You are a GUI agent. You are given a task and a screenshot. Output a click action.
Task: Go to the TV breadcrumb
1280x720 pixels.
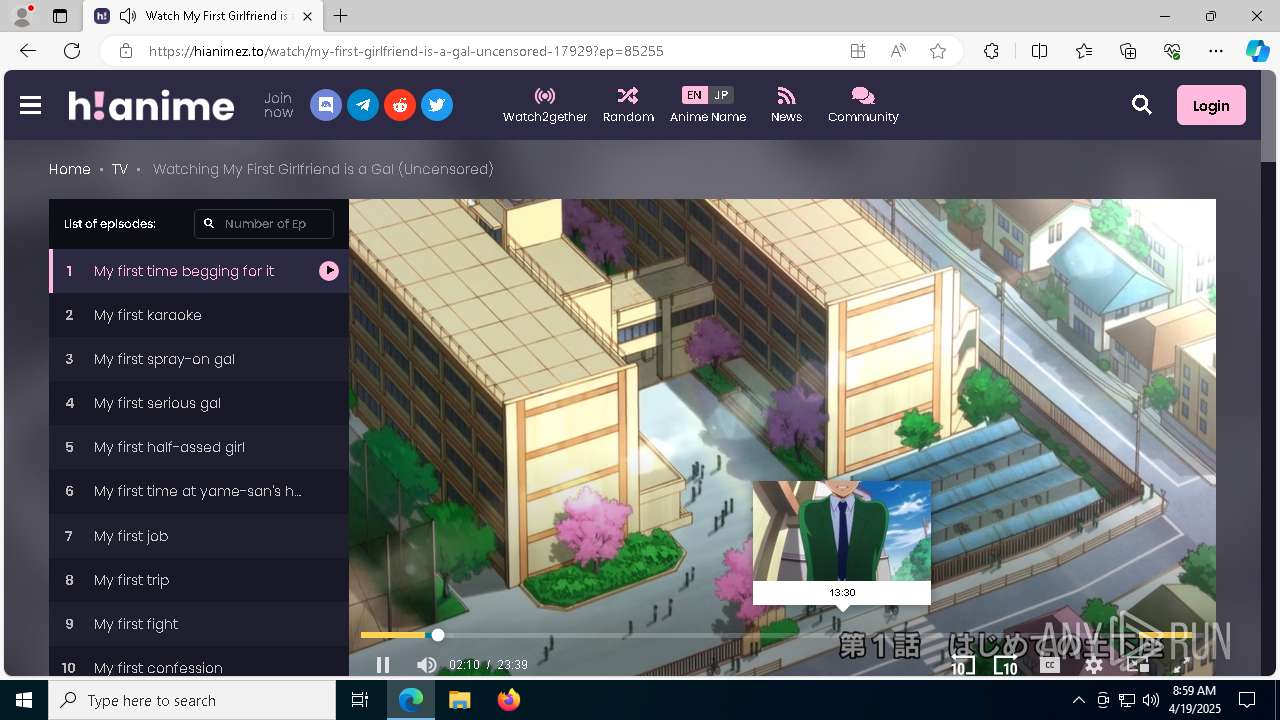point(120,169)
